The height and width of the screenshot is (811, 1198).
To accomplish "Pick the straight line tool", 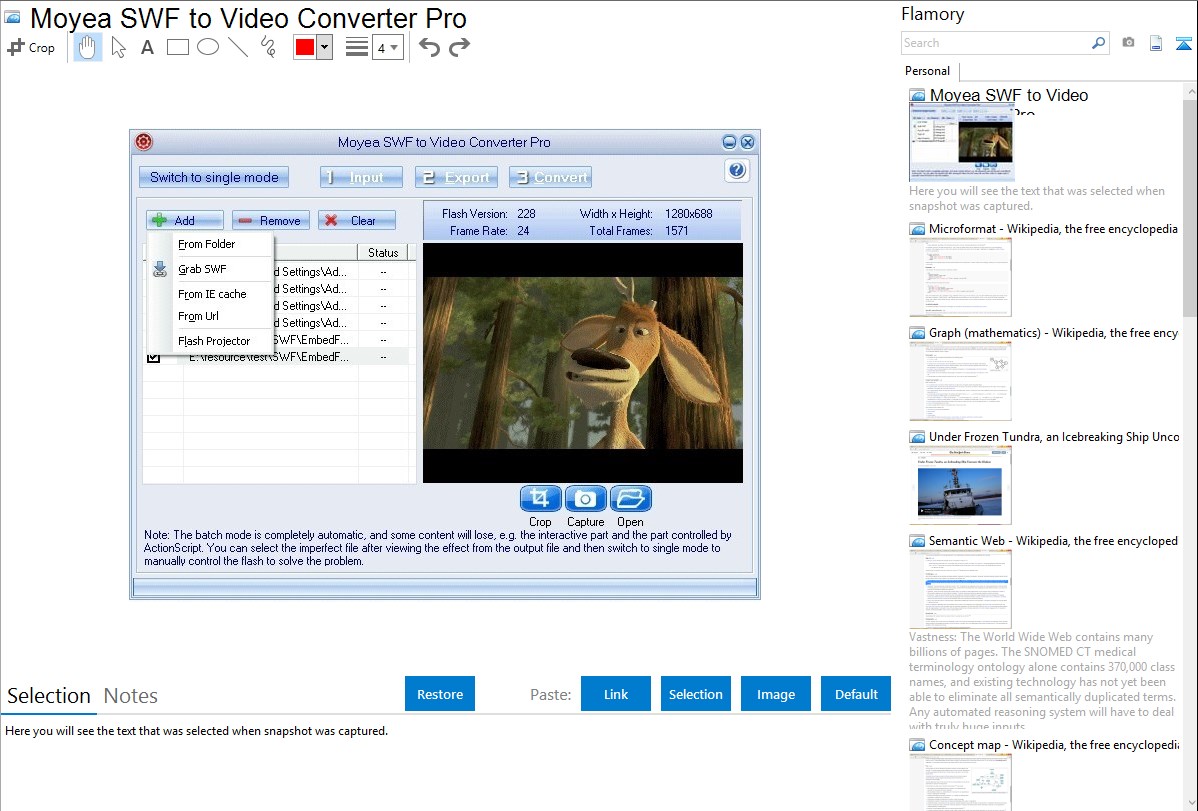I will pos(238,47).
